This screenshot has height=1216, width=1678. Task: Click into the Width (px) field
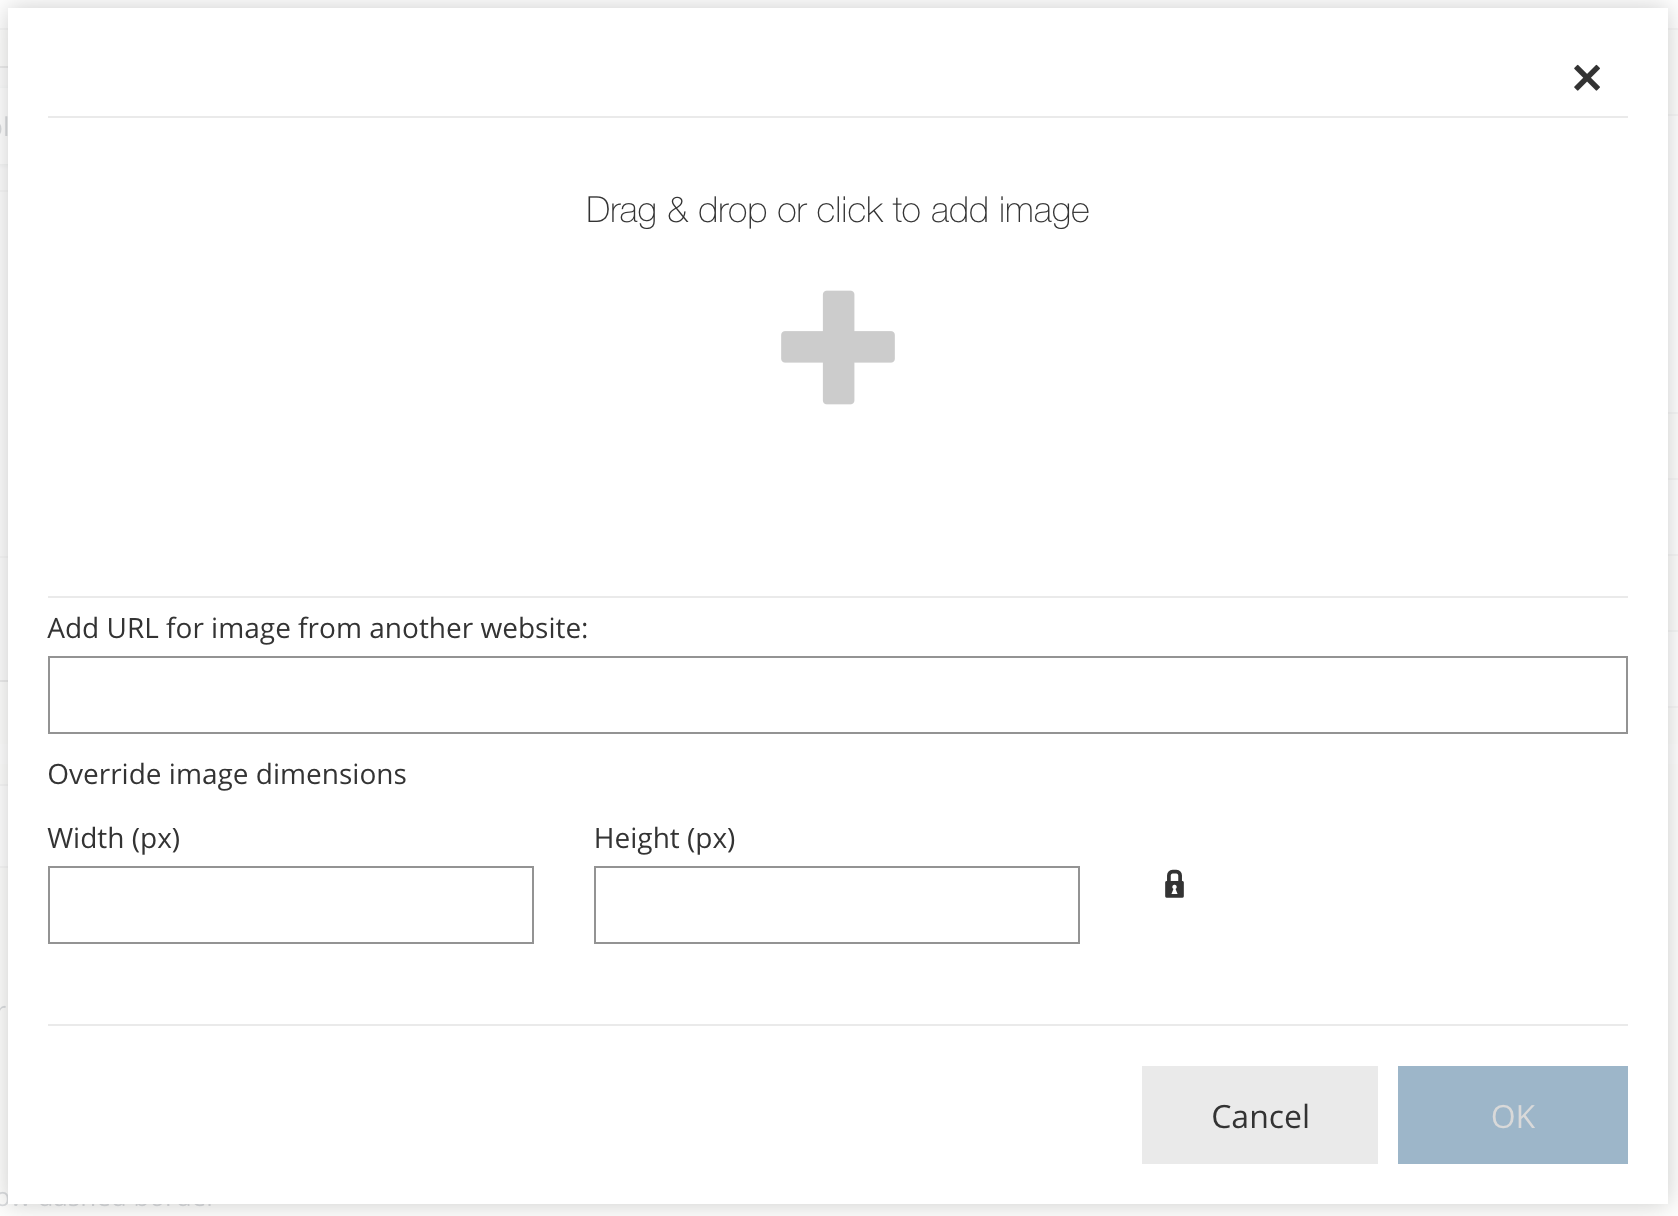(290, 905)
